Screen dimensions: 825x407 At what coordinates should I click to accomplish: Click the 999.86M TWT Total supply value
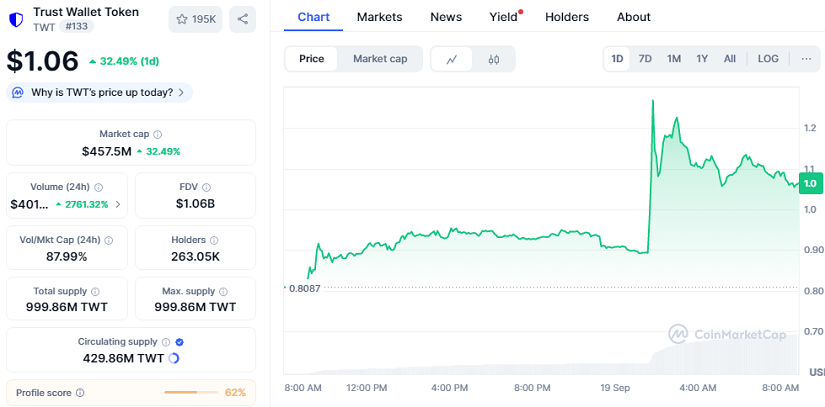point(67,307)
